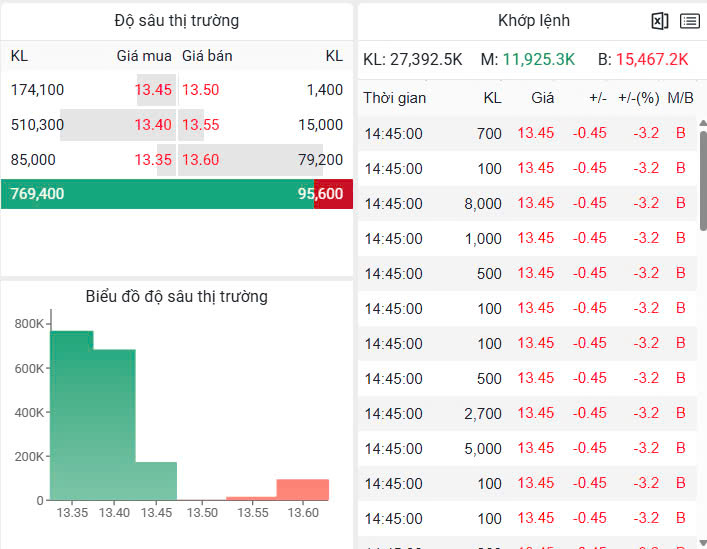Click the Giá mua column header
This screenshot has width=707, height=549.
click(x=144, y=56)
